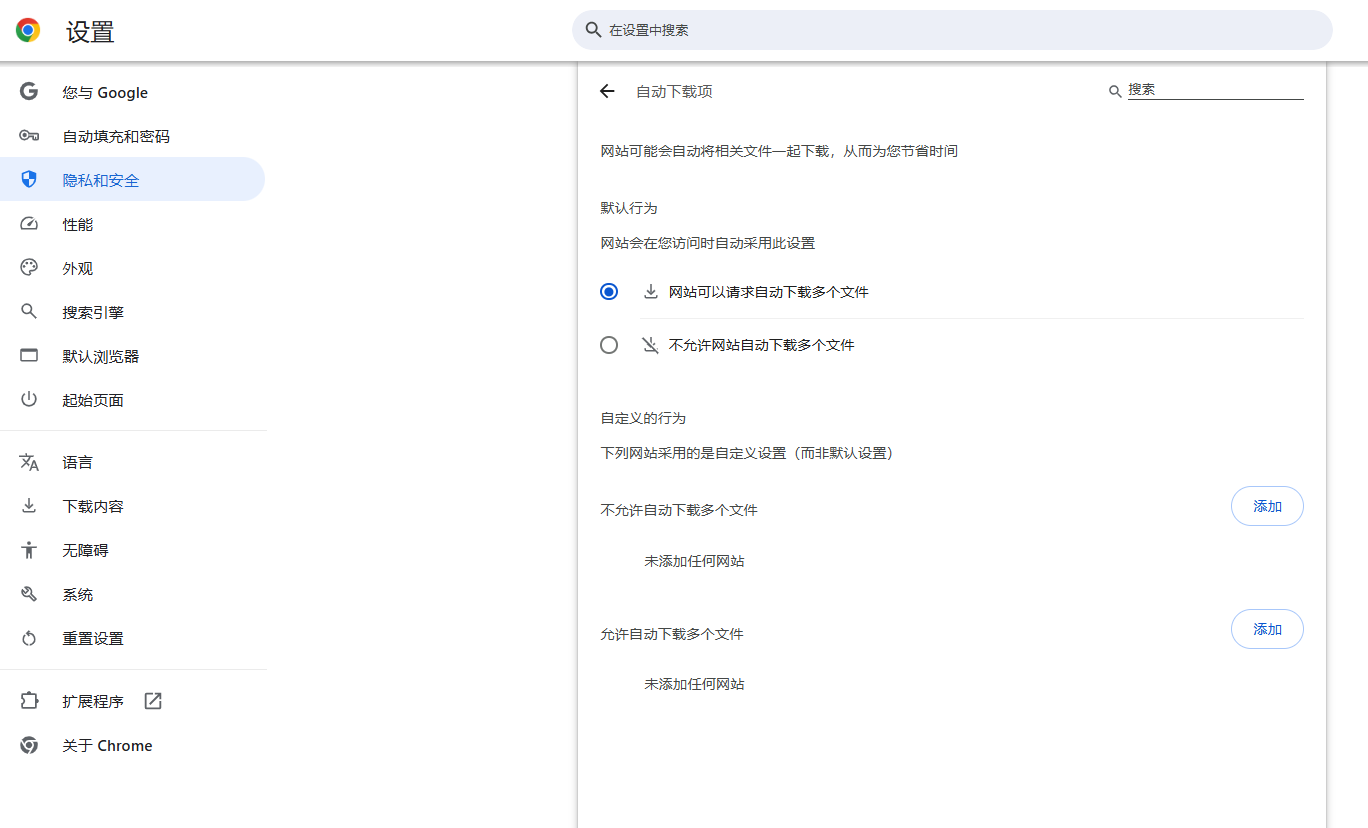
Task: Click the crossed-out download icon beside 不允许网站自动下载多个文件
Action: point(650,345)
